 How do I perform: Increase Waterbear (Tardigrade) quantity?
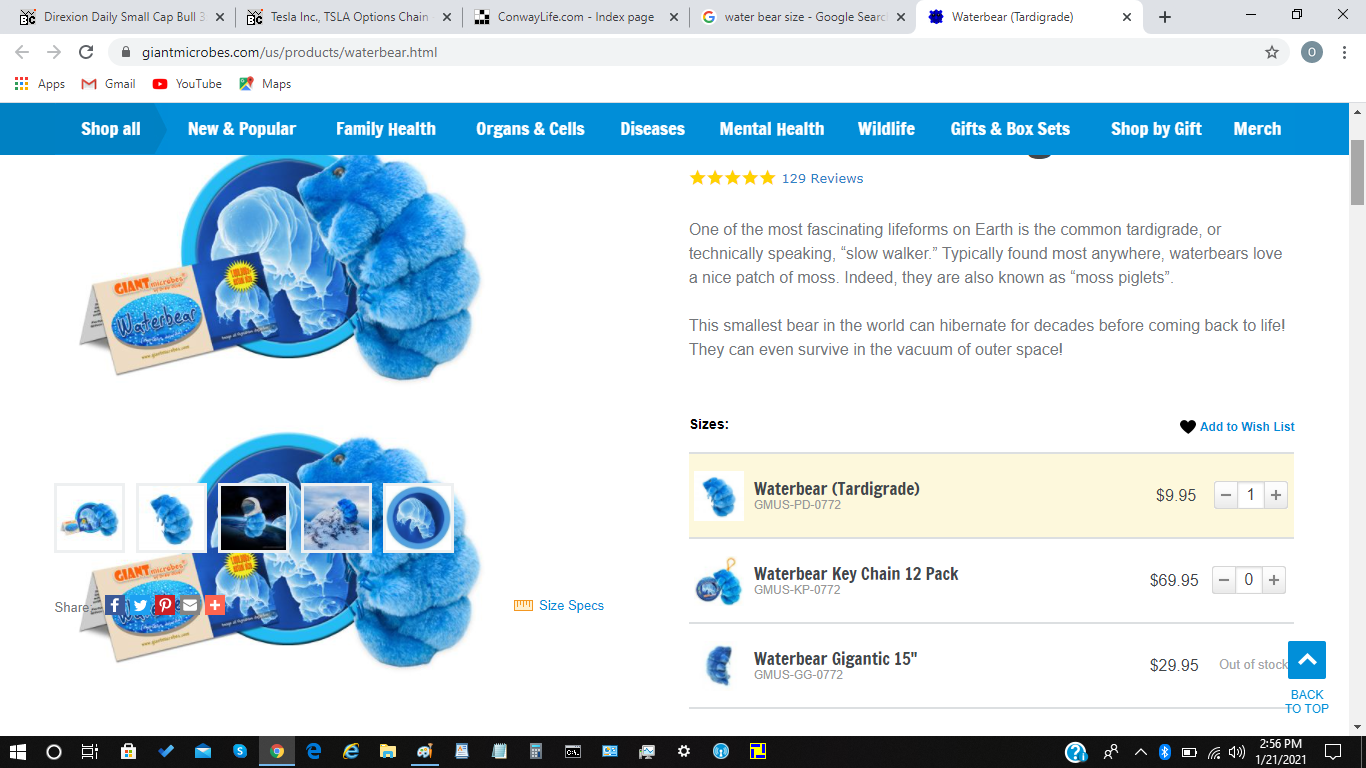pyautogui.click(x=1275, y=495)
